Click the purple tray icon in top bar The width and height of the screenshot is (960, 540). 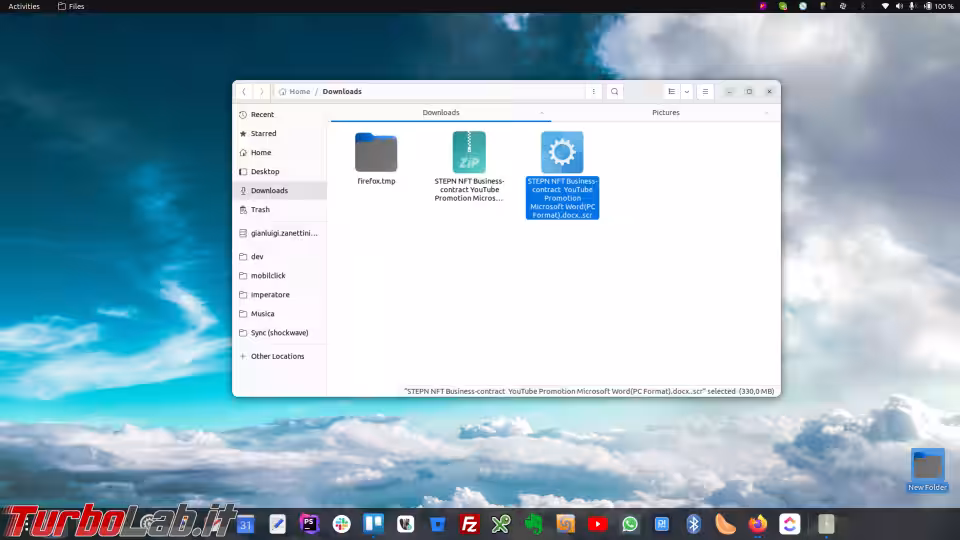[x=763, y=6]
